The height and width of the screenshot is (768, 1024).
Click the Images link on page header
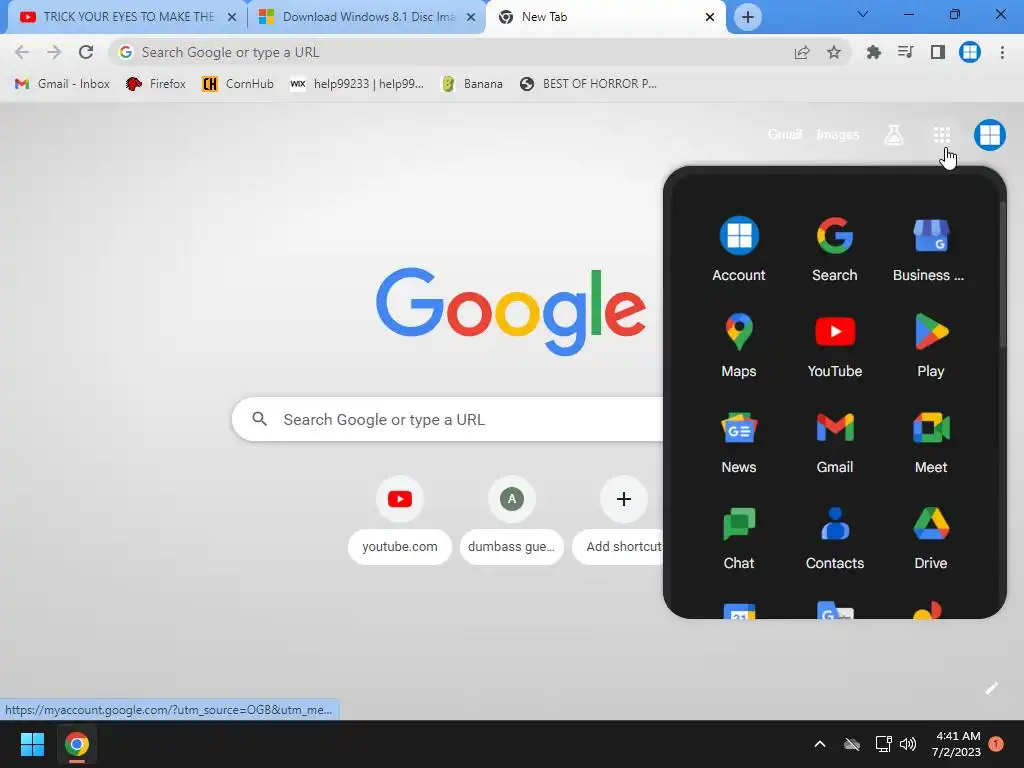click(838, 135)
